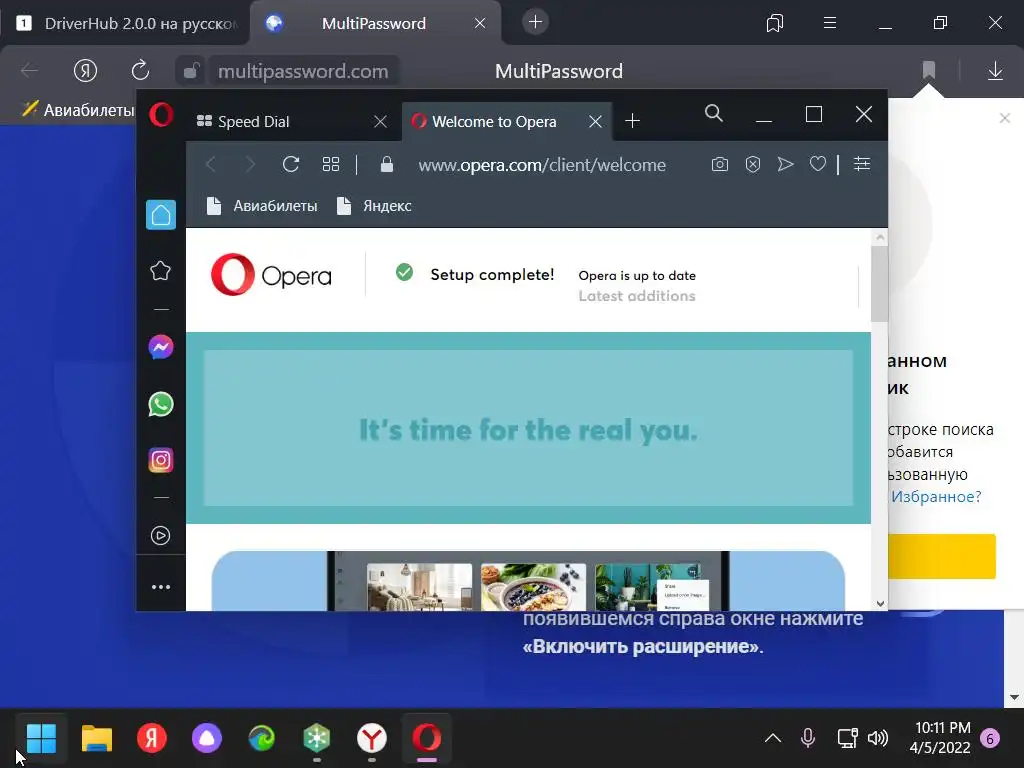Screen dimensions: 1024x768
Task: Select MultiPassword tab in Yandex Browser
Action: [374, 24]
